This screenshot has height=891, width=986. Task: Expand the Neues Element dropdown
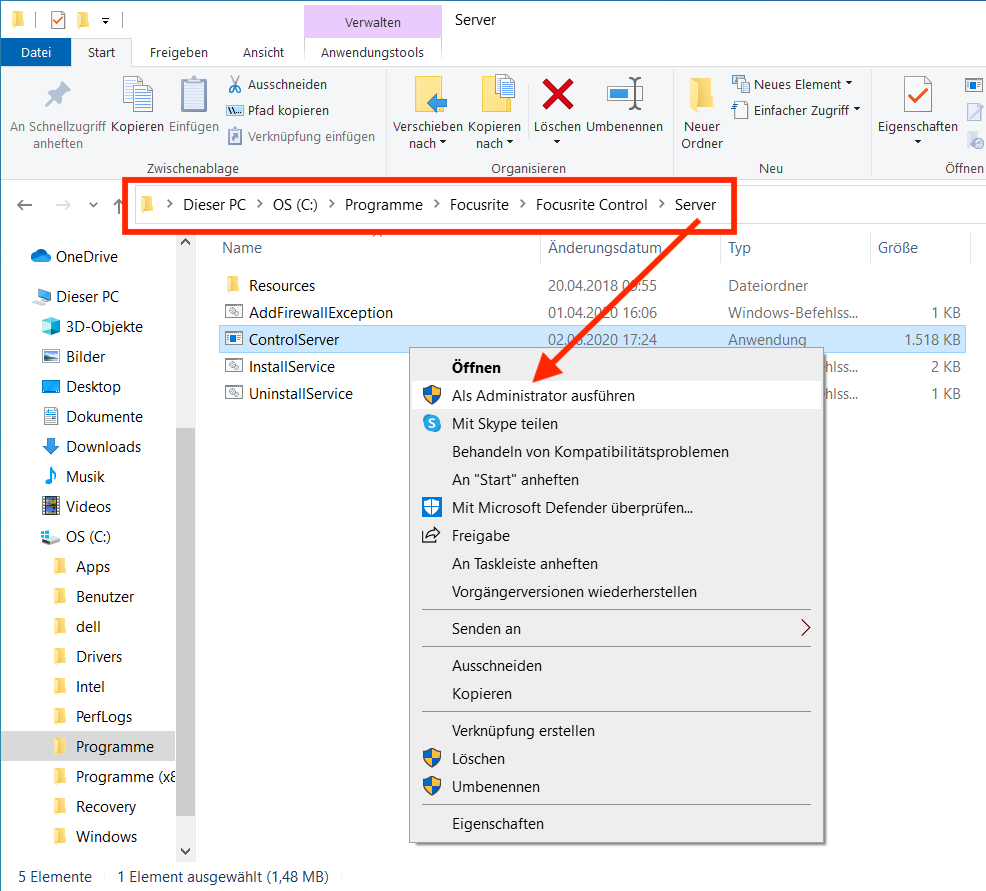(848, 84)
